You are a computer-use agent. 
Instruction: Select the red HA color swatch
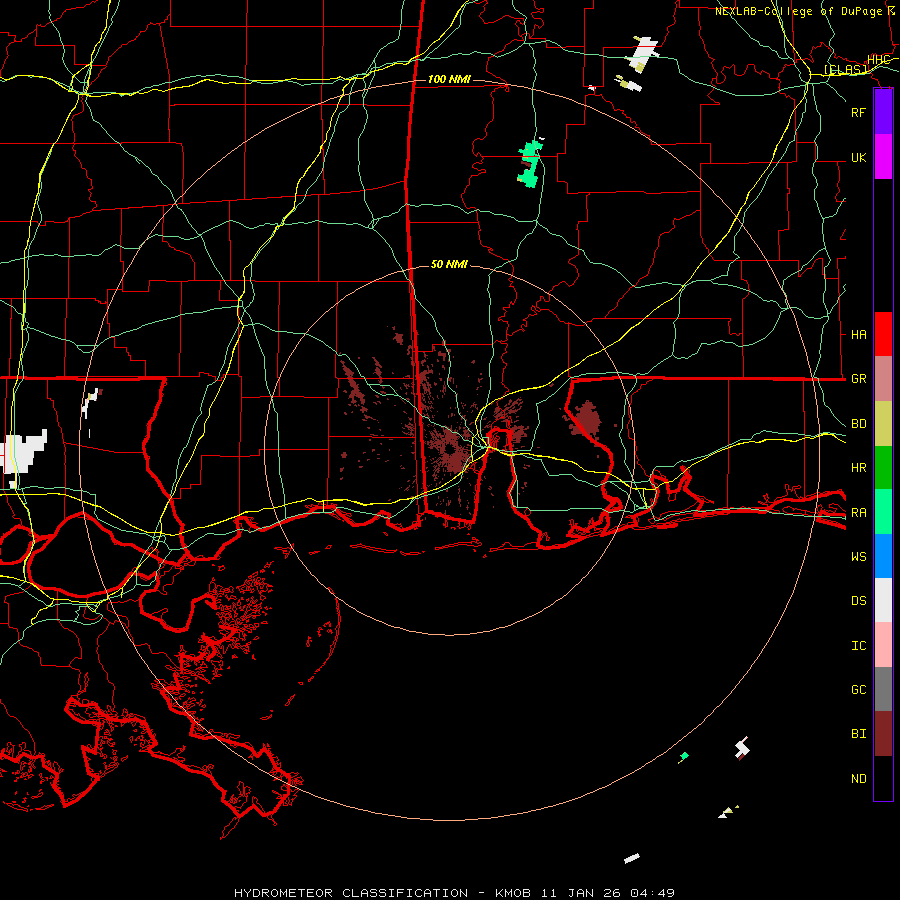point(883,334)
